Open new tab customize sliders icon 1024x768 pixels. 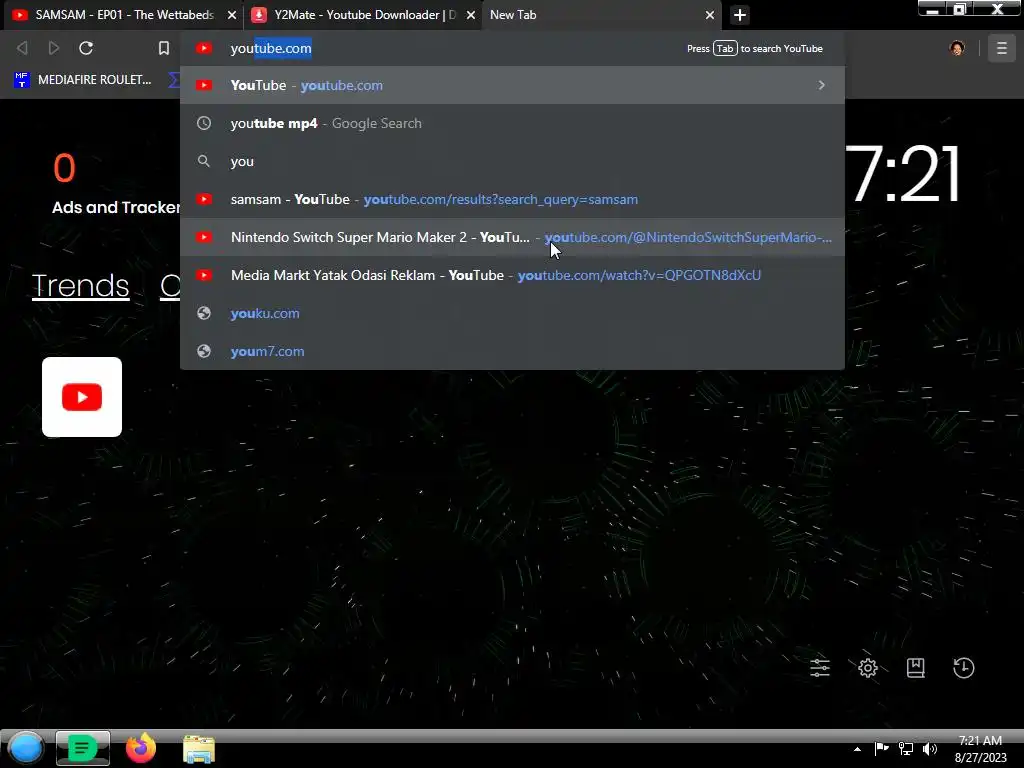click(820, 667)
